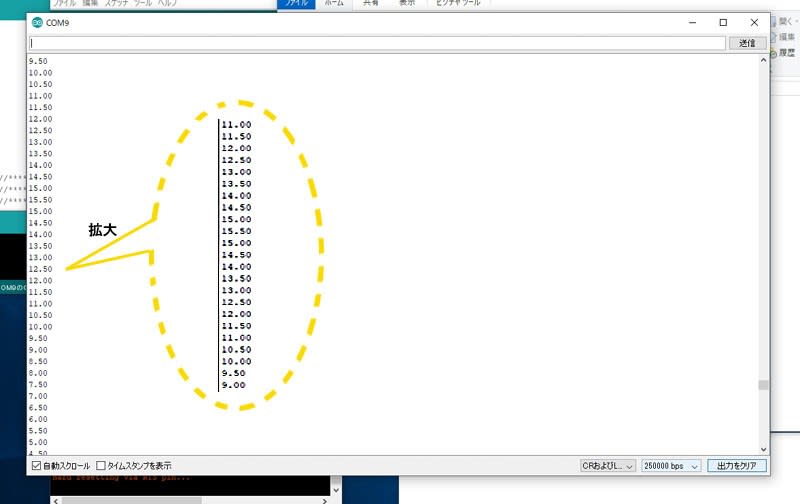
Task: Enable the タイムスタンプを表示 checkbox
Action: [x=101, y=466]
